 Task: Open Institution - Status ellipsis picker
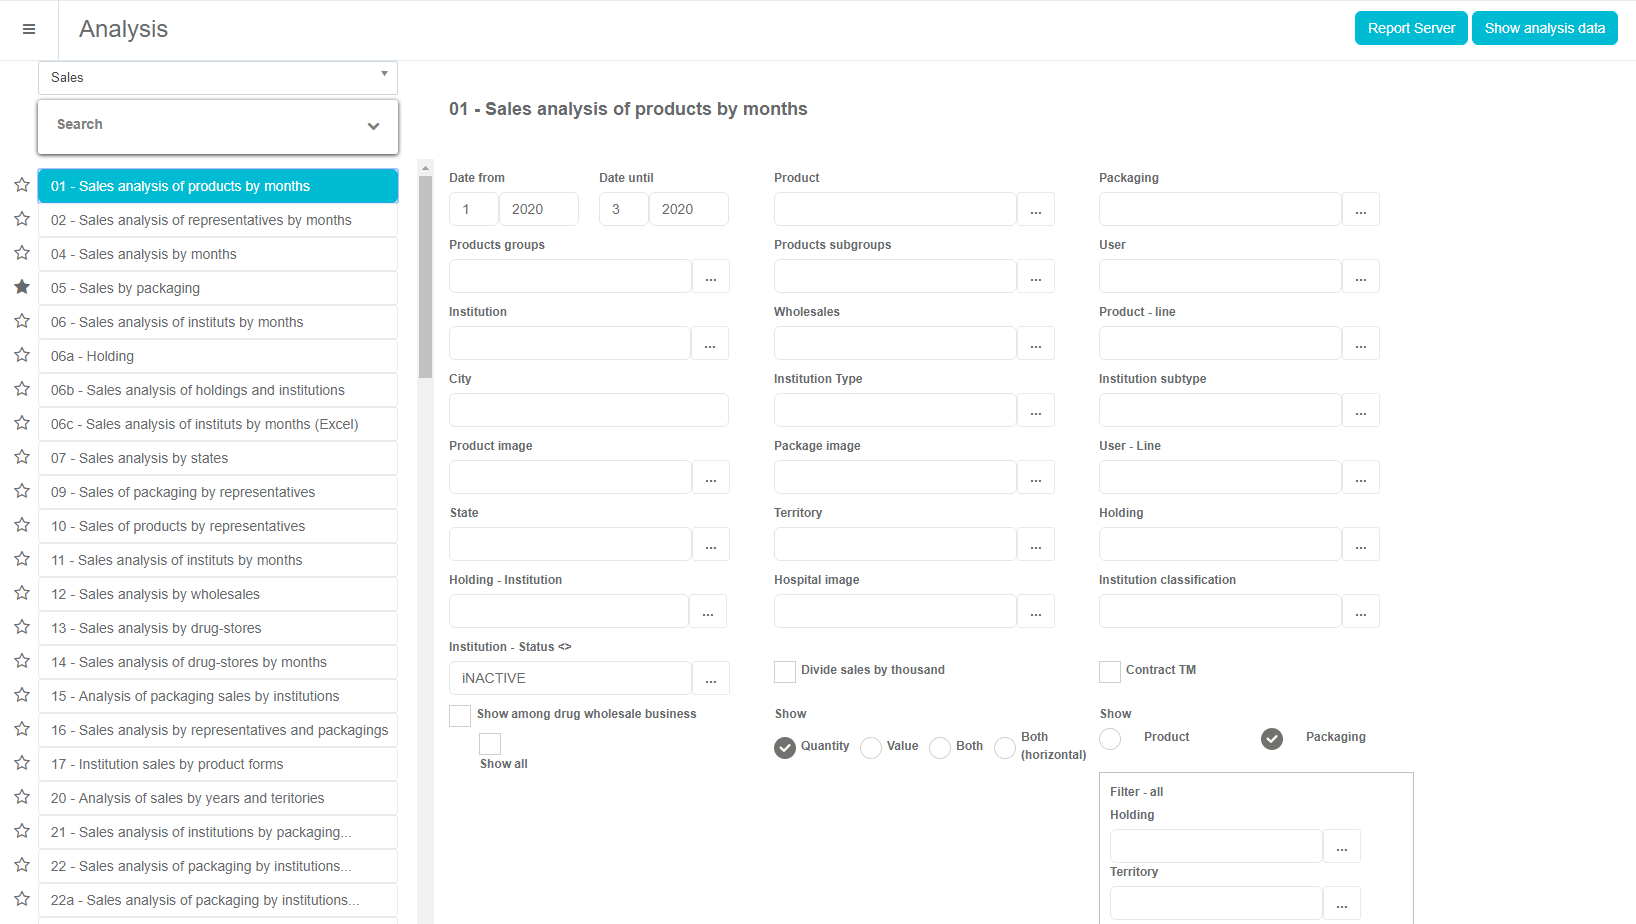click(x=710, y=679)
